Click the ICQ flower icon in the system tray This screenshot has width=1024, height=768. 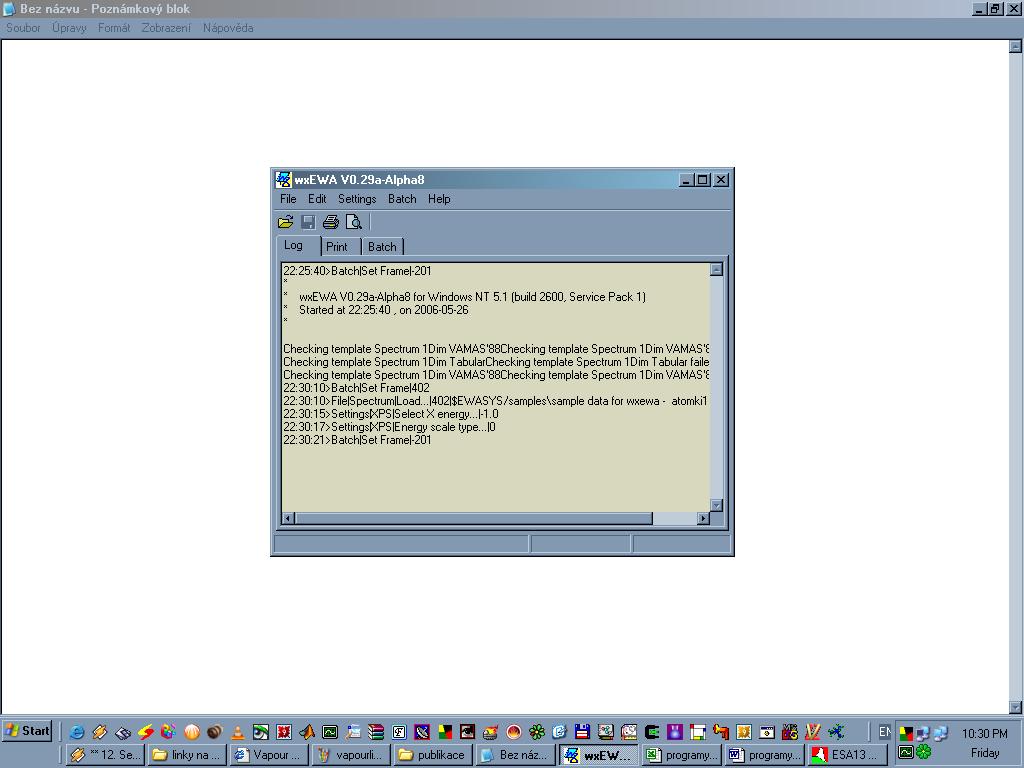coord(923,752)
